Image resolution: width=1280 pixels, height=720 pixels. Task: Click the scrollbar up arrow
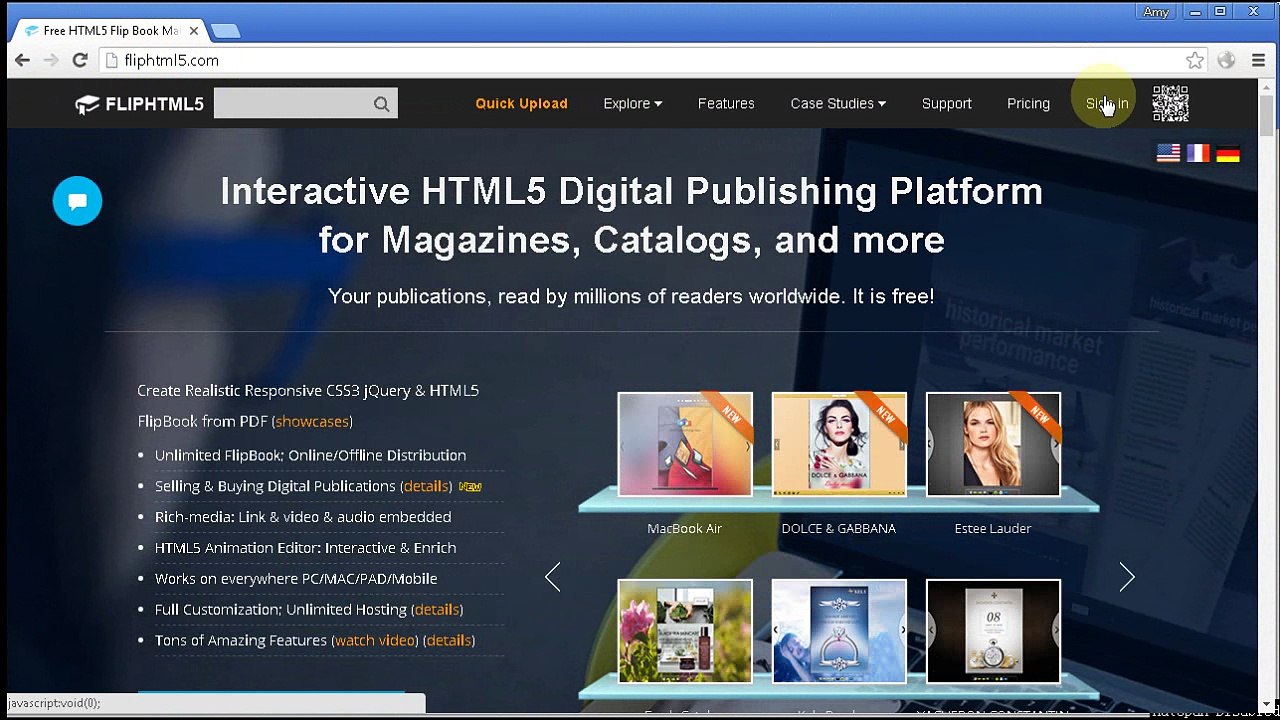coord(1266,87)
